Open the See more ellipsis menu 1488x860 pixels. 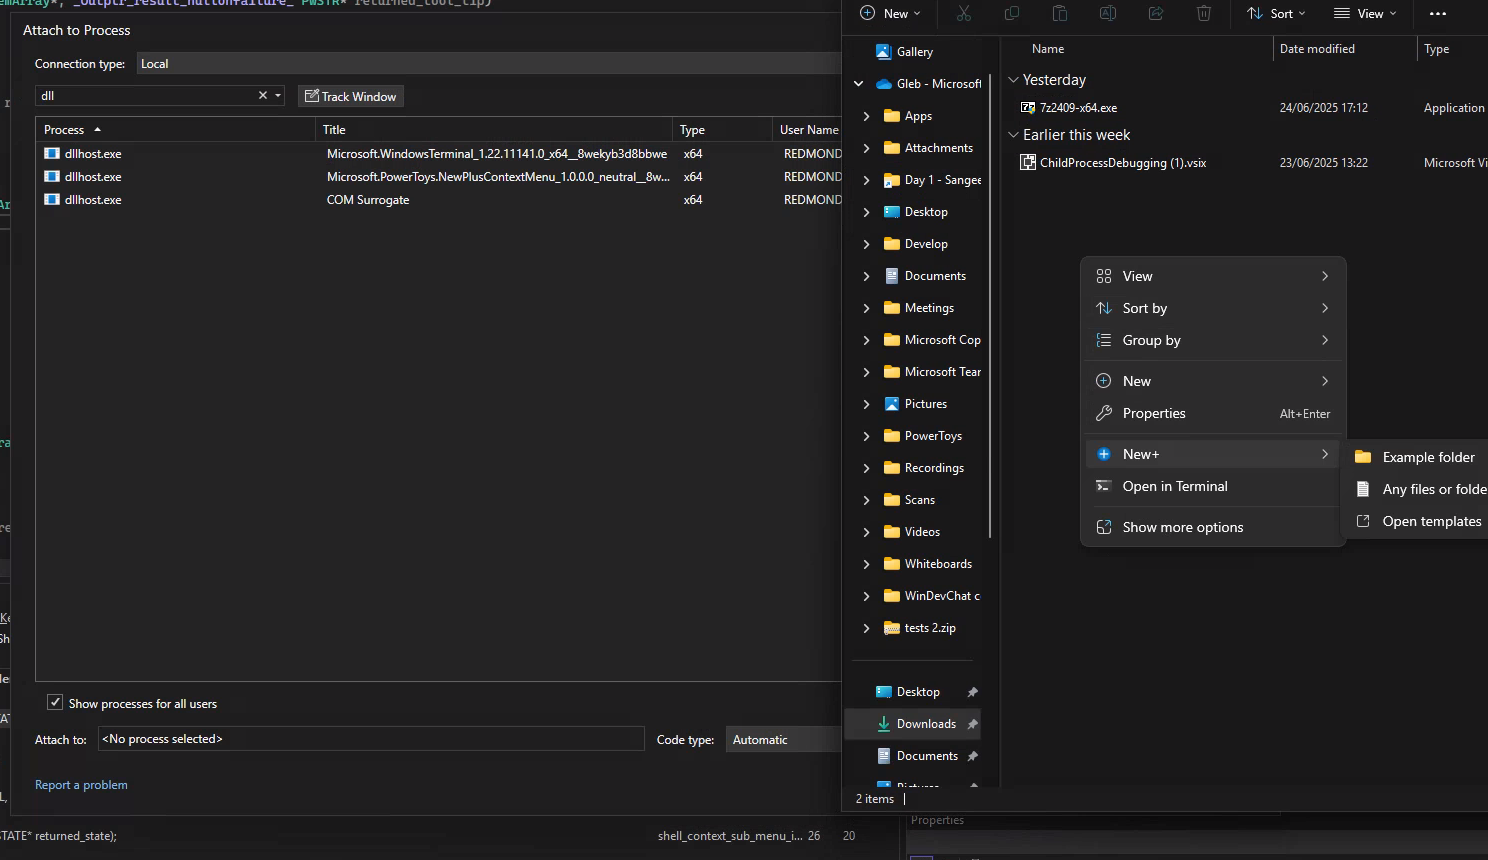(1438, 13)
